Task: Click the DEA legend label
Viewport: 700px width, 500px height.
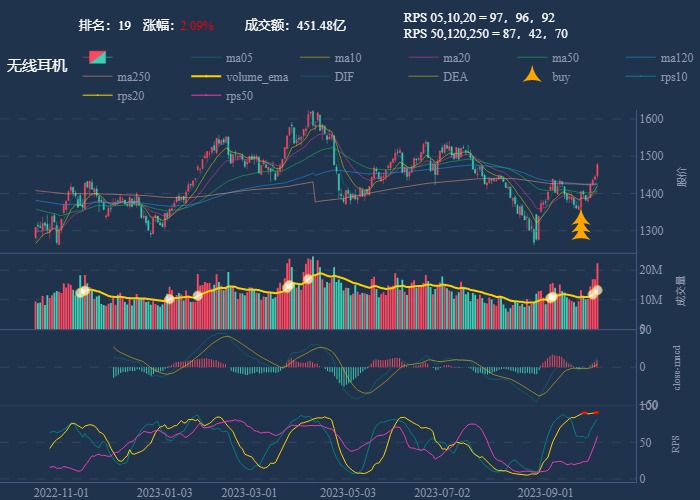Action: click(454, 77)
